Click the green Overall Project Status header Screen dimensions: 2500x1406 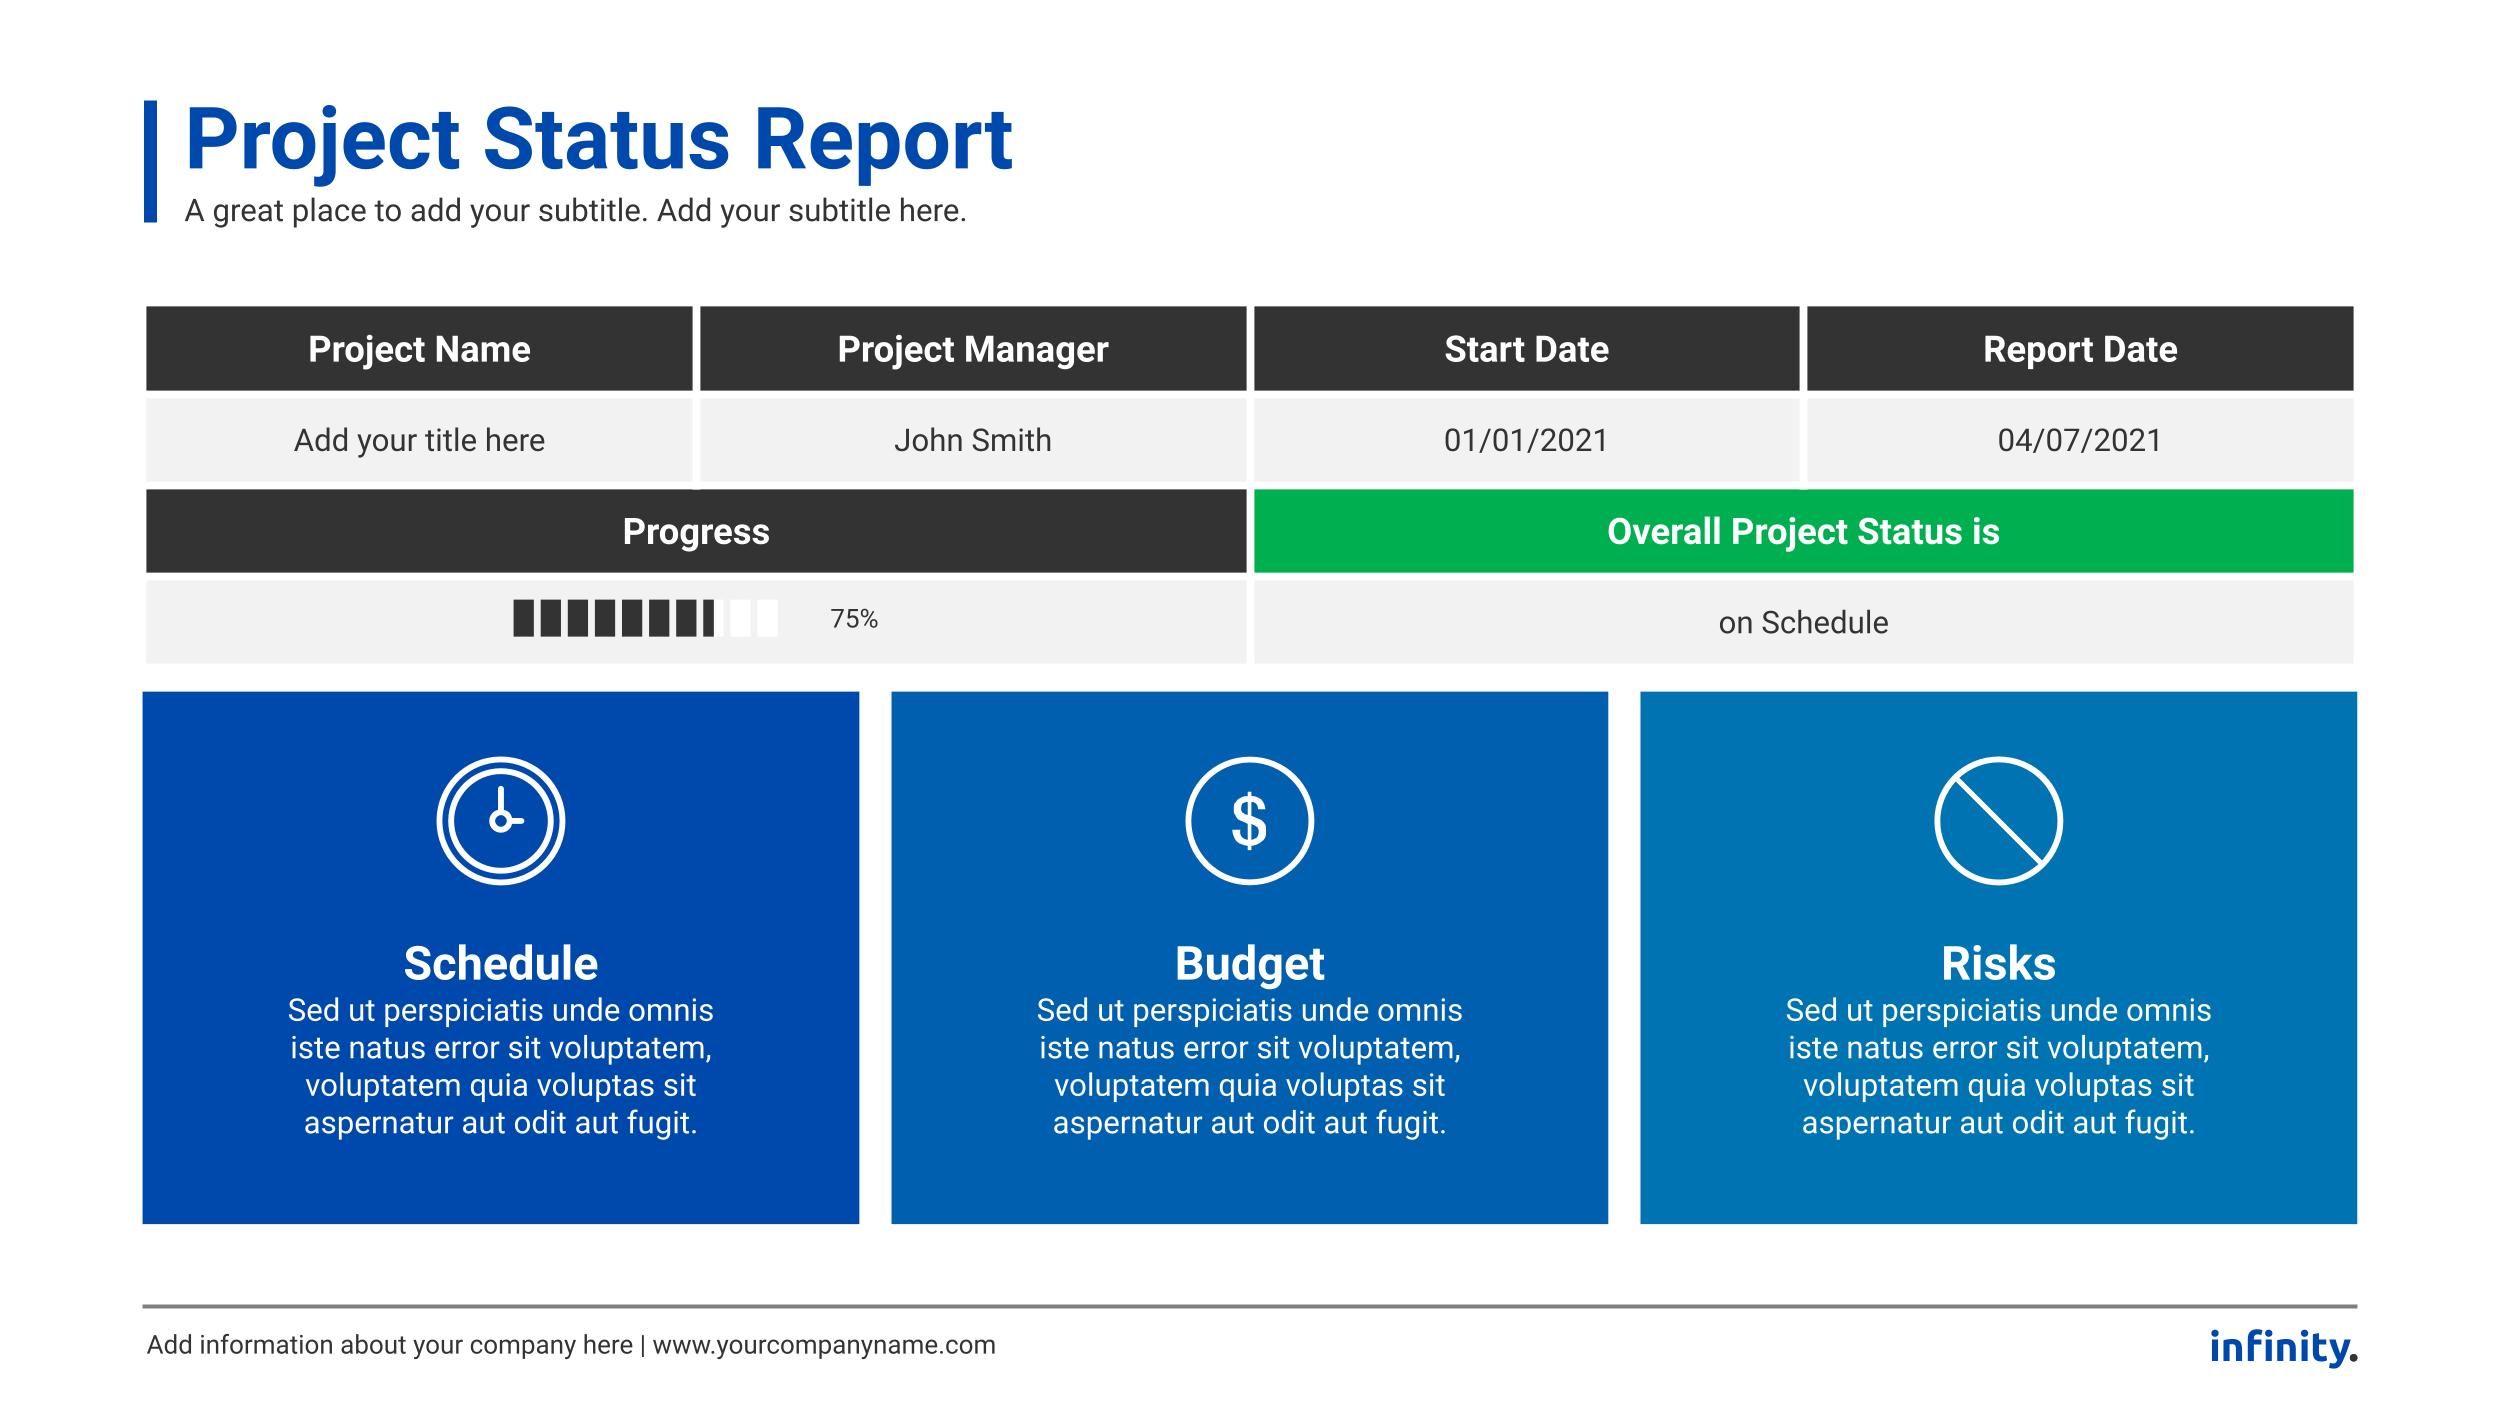[1802, 531]
